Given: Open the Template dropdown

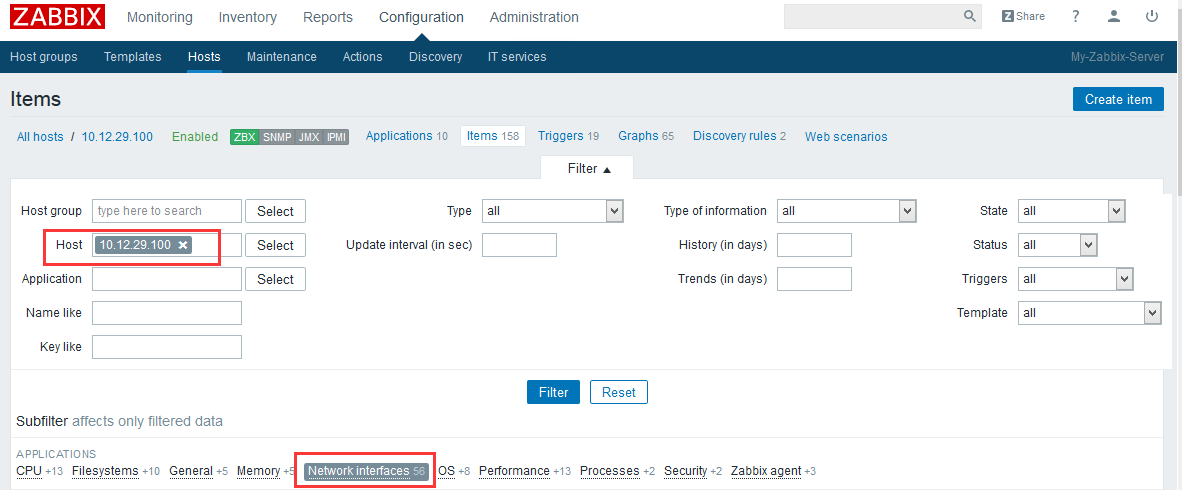Looking at the screenshot, I should [x=1089, y=313].
